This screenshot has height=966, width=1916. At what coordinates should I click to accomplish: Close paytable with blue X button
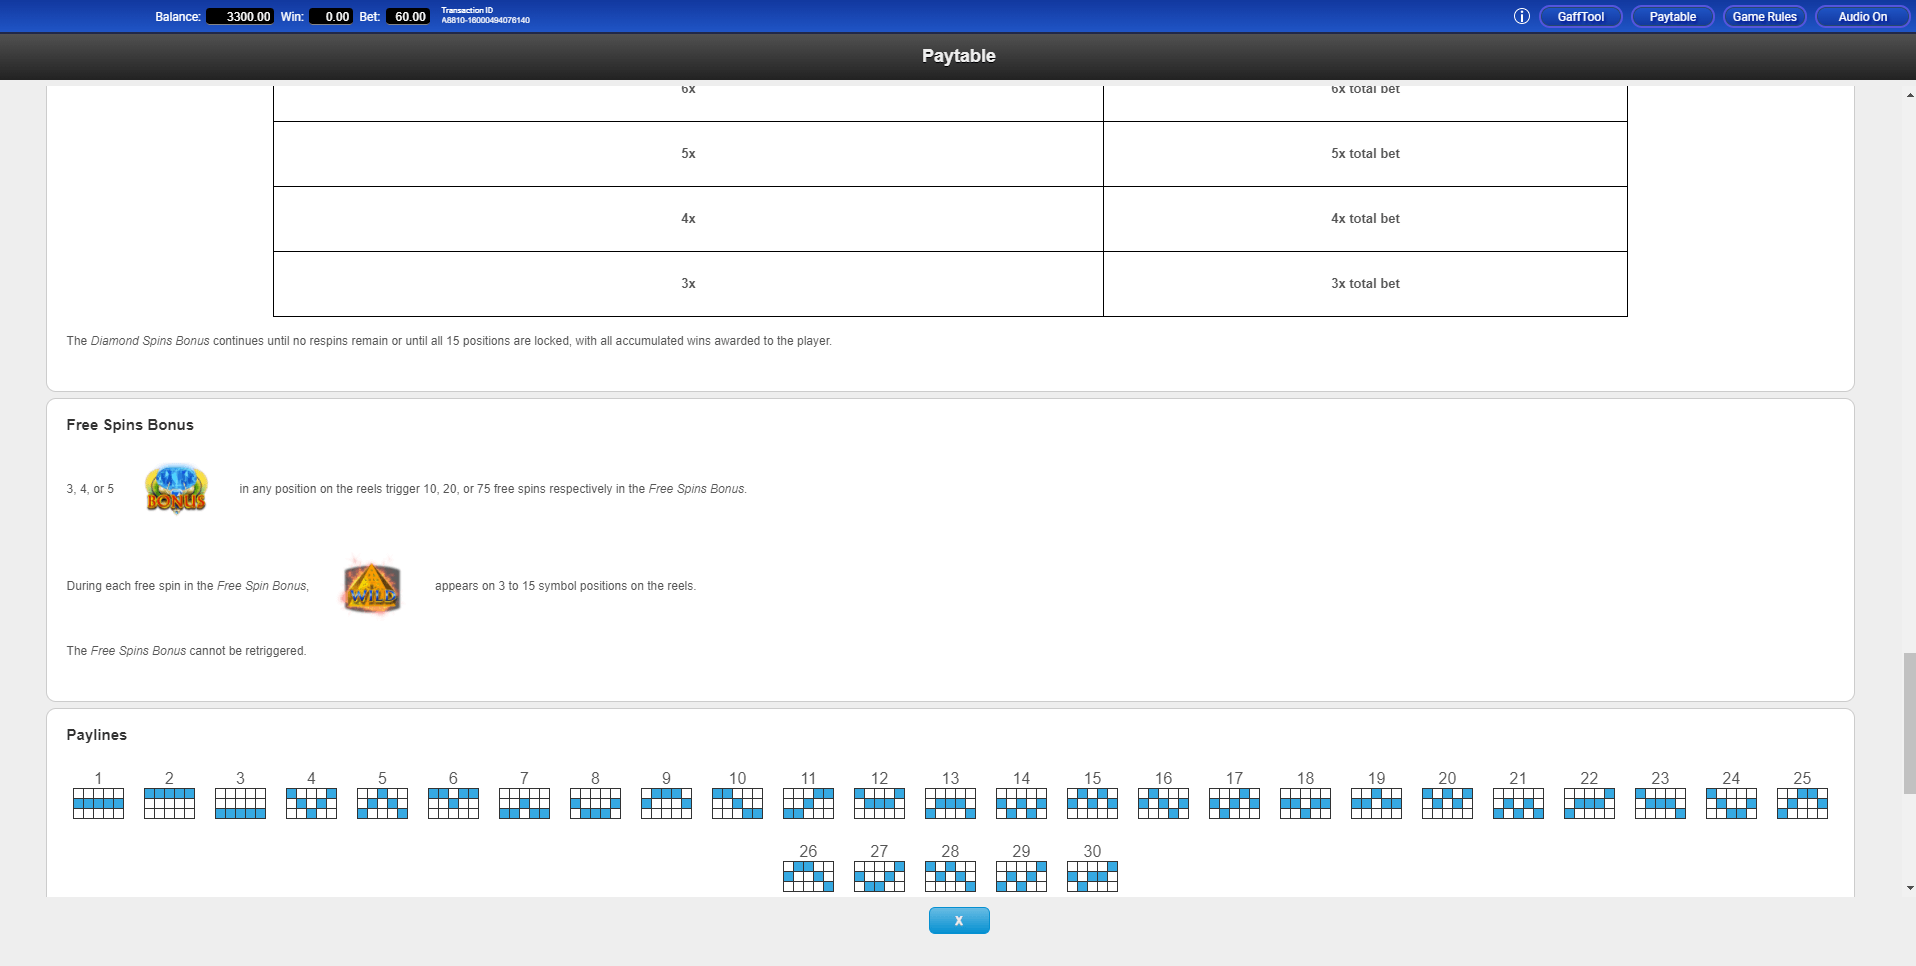958,920
